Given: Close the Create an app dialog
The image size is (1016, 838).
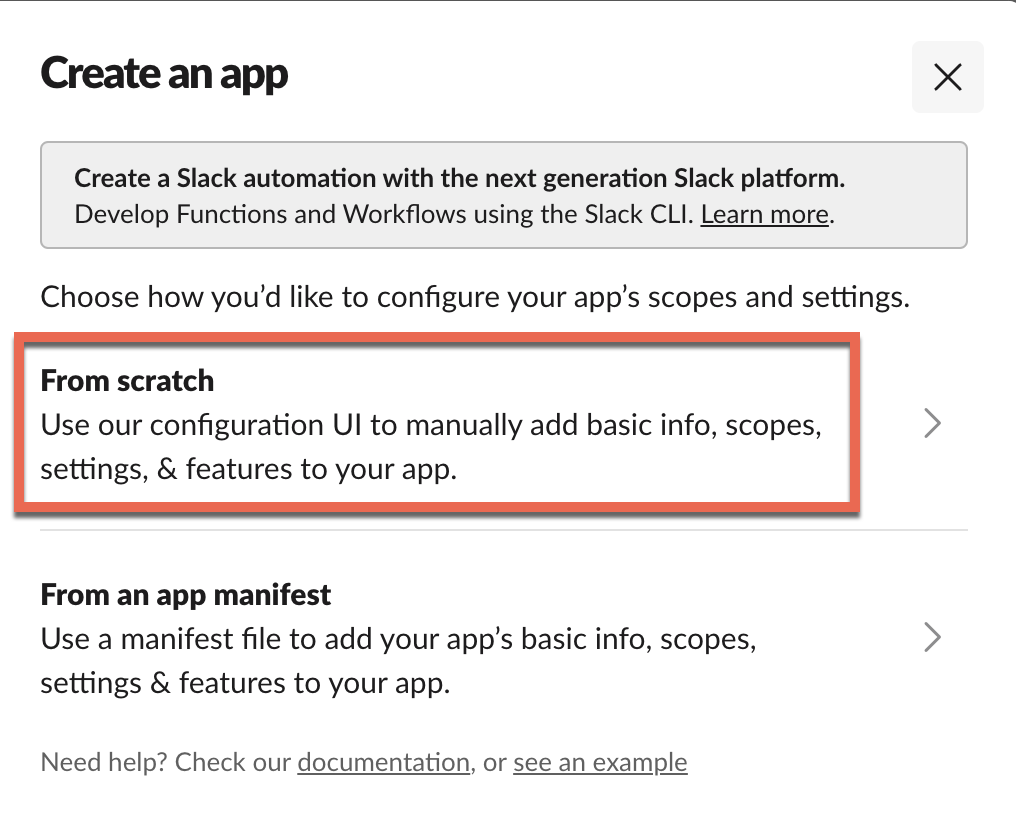Looking at the screenshot, I should pyautogui.click(x=947, y=77).
